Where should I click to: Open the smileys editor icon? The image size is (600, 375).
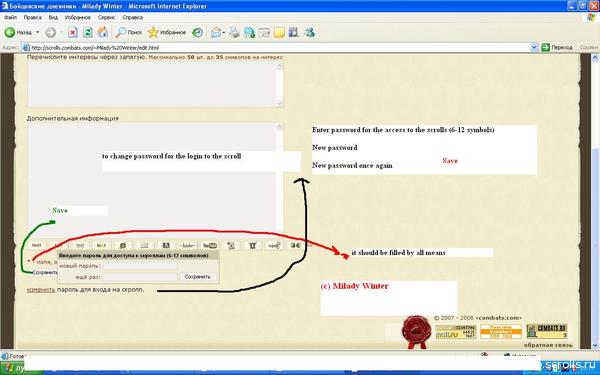pos(295,245)
